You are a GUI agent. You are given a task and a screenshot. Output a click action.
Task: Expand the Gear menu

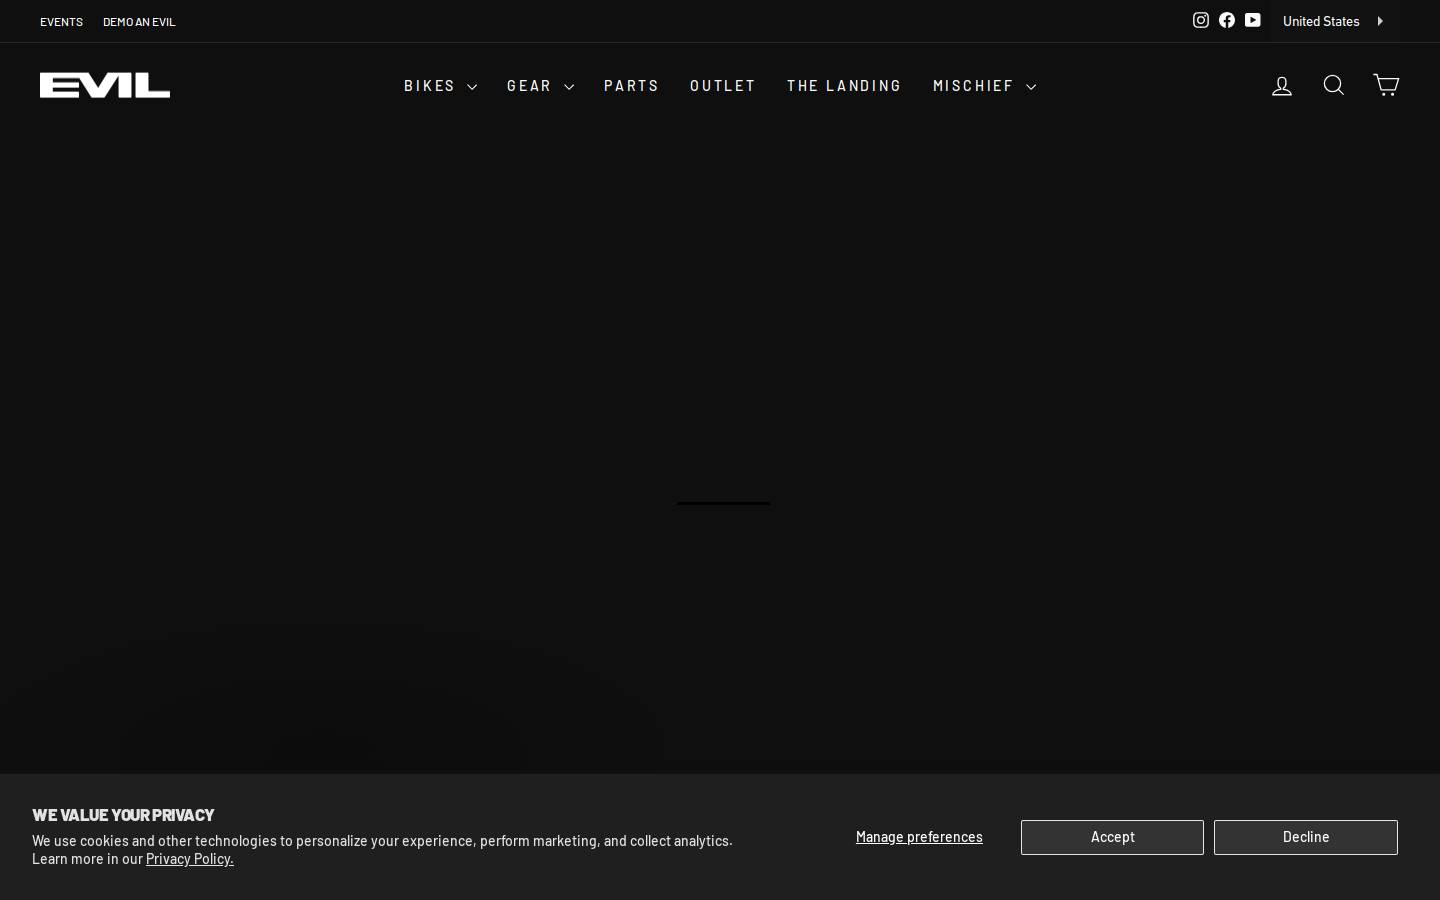(540, 86)
